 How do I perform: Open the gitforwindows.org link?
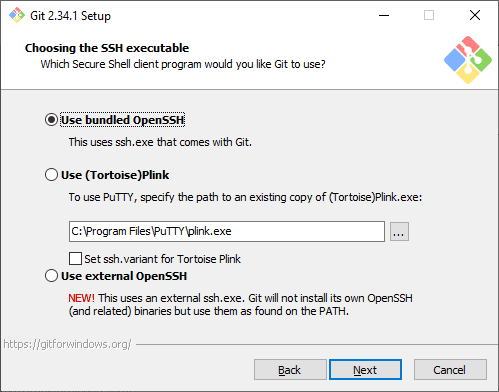(x=68, y=344)
